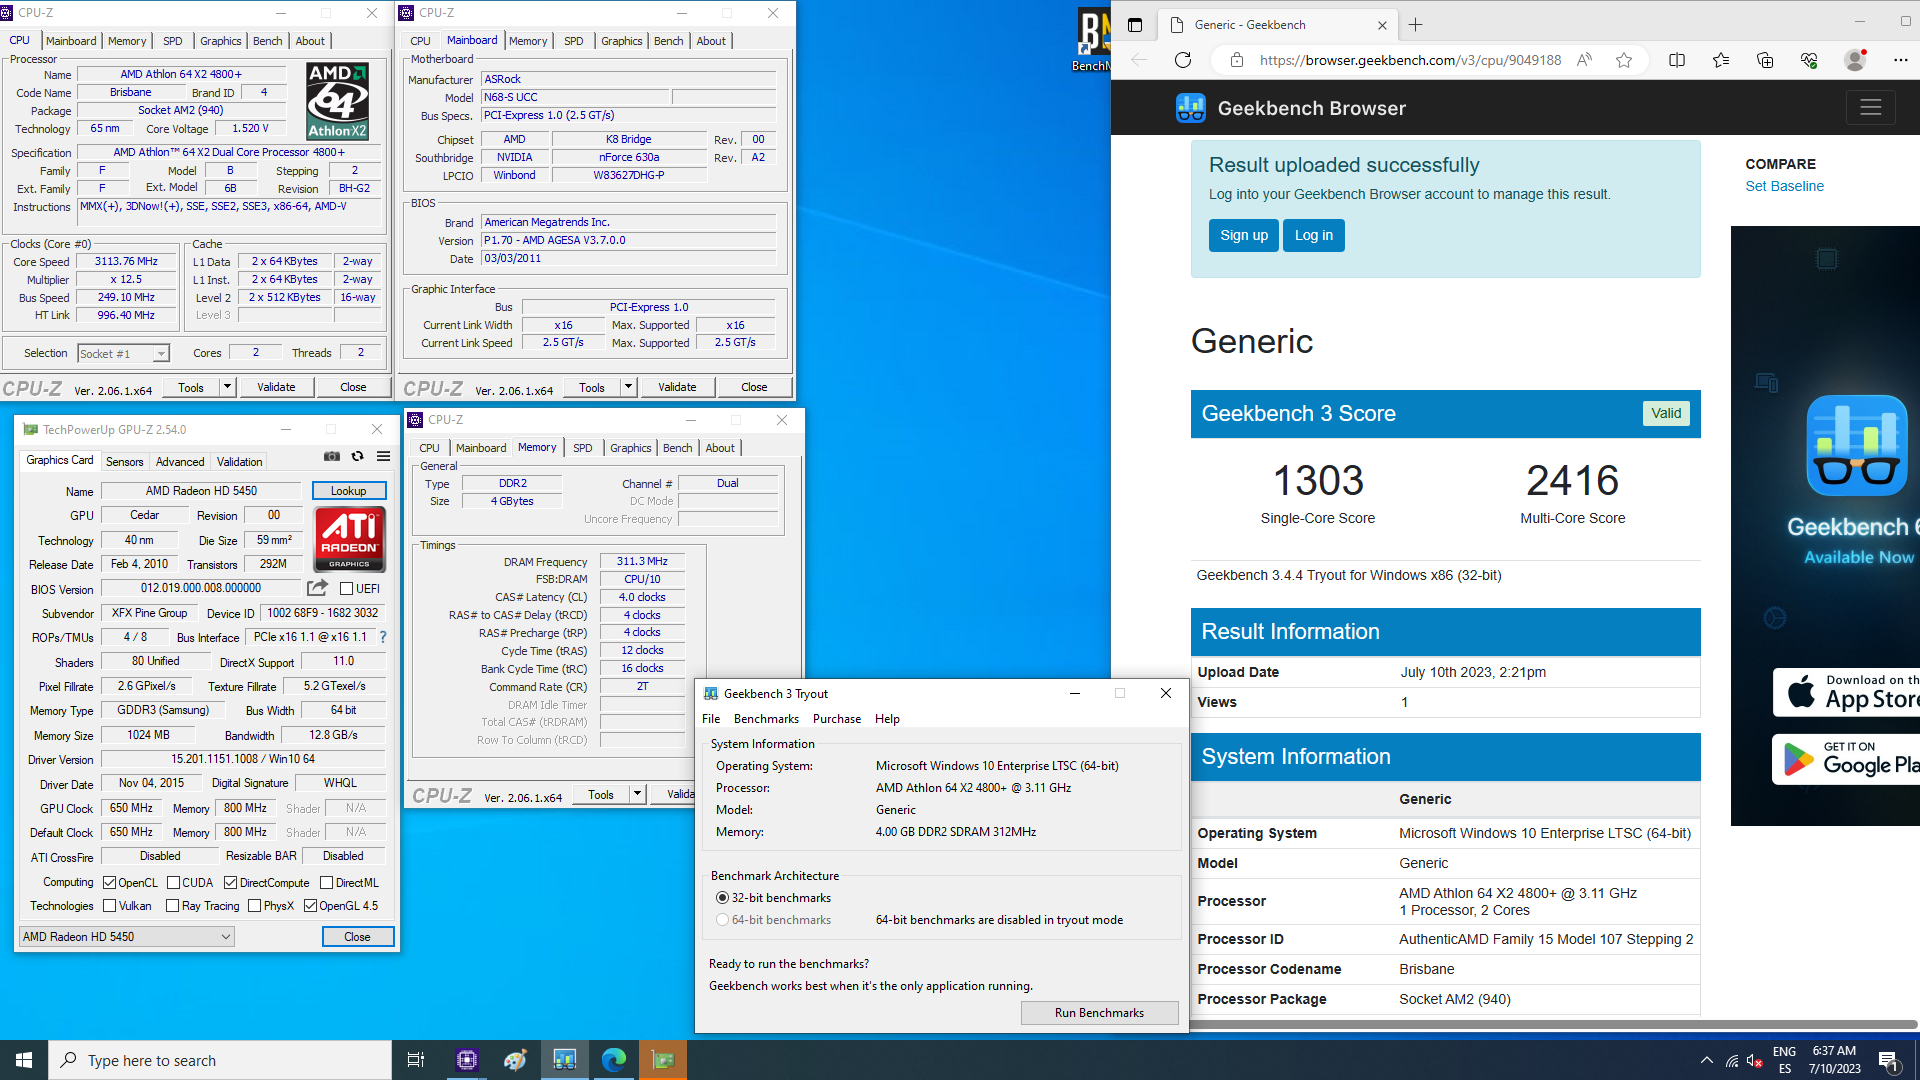Image resolution: width=1920 pixels, height=1080 pixels.
Task: Expand Tools dropdown arrow in Memory window
Action: [637, 794]
